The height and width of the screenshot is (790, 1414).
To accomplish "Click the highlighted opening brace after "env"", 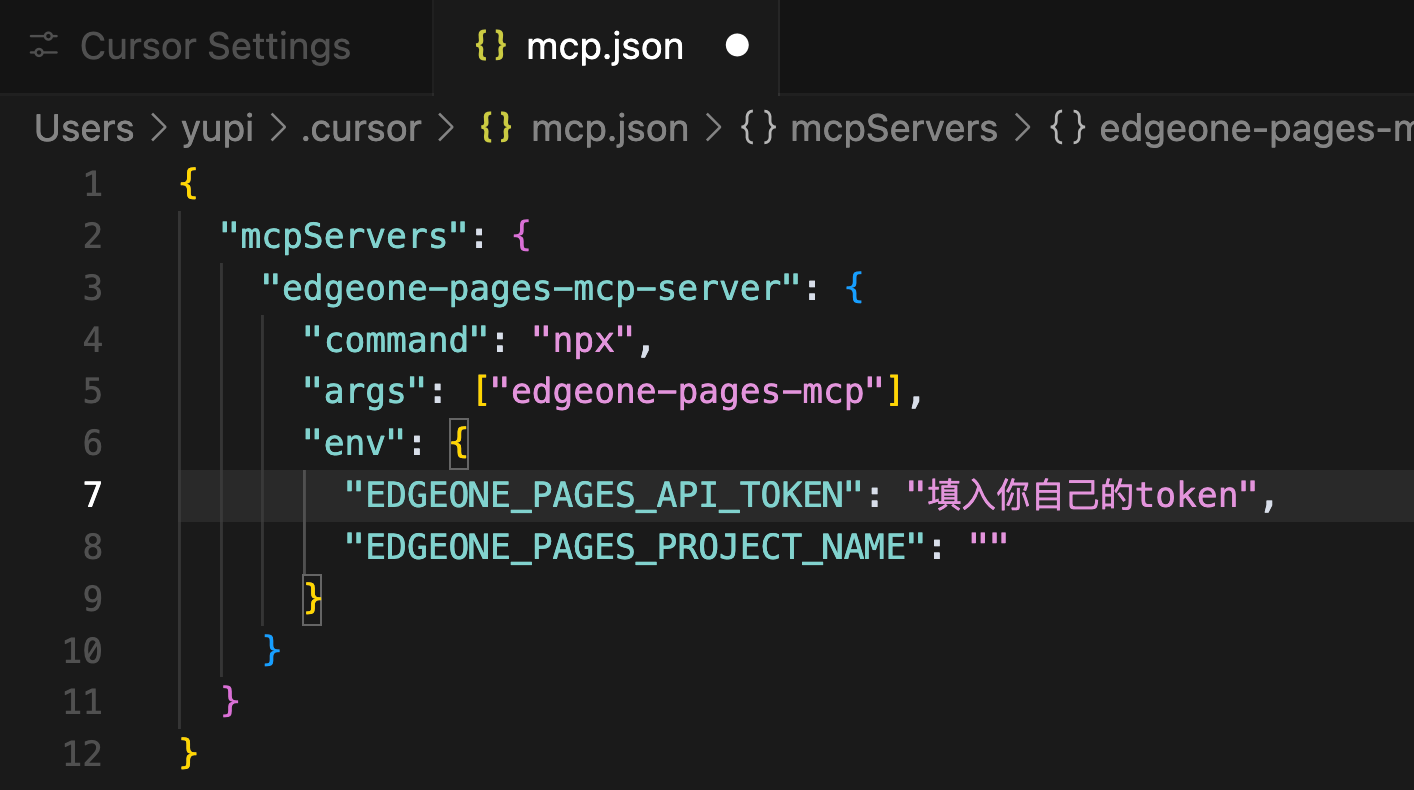I will point(459,444).
